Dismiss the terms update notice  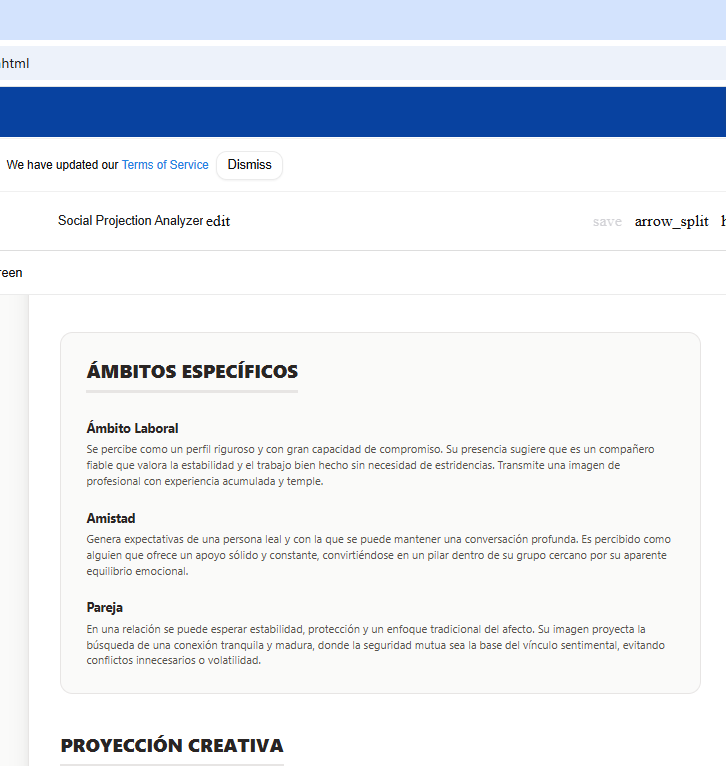point(249,165)
